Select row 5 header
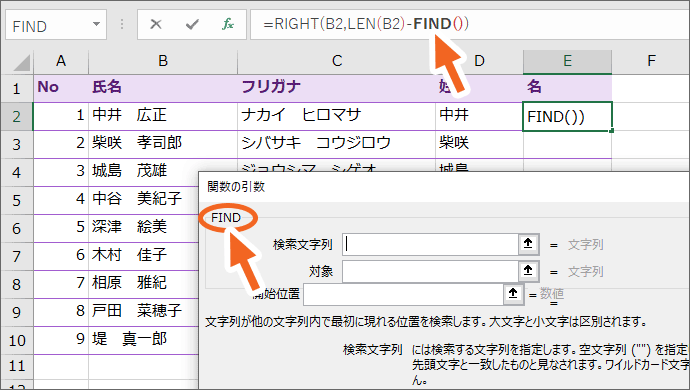Viewport: 690px width, 390px height. coord(17,200)
